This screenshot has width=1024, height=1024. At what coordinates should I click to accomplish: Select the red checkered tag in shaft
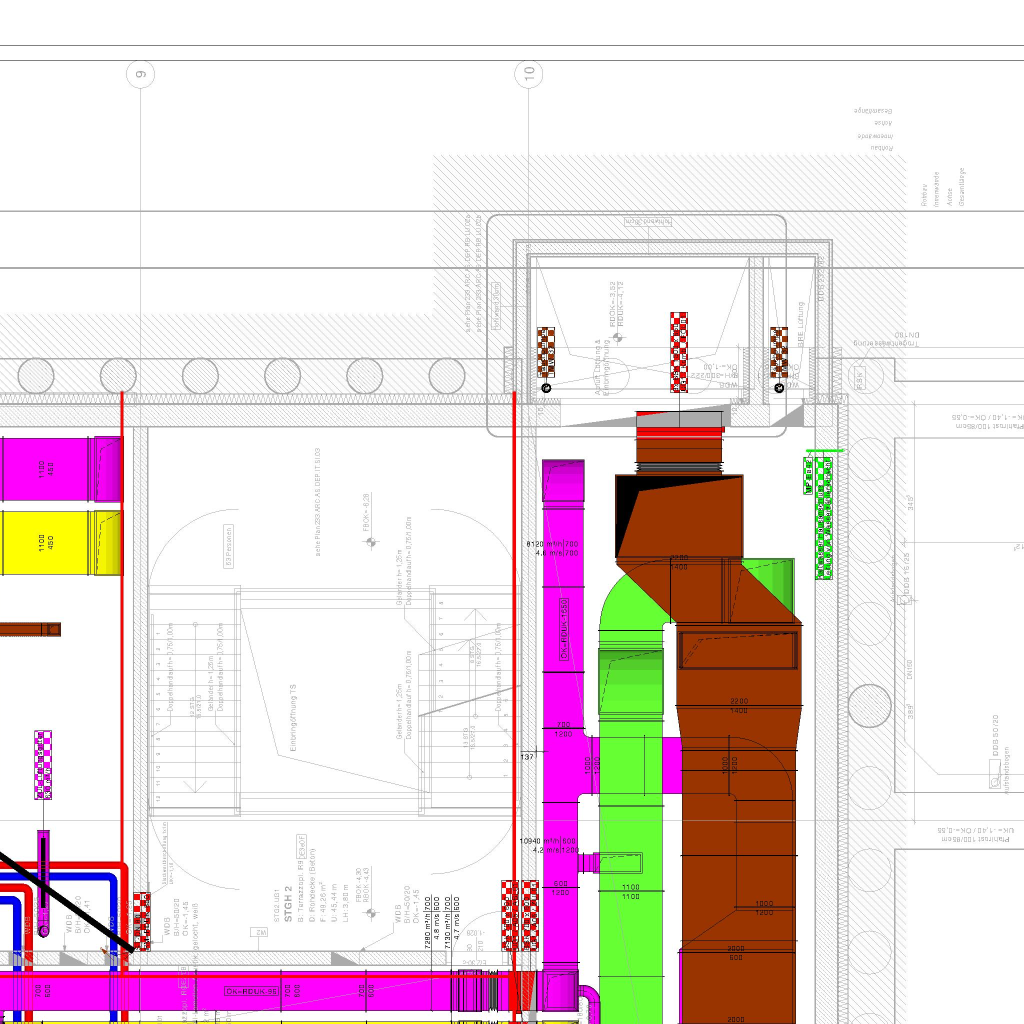pyautogui.click(x=679, y=351)
